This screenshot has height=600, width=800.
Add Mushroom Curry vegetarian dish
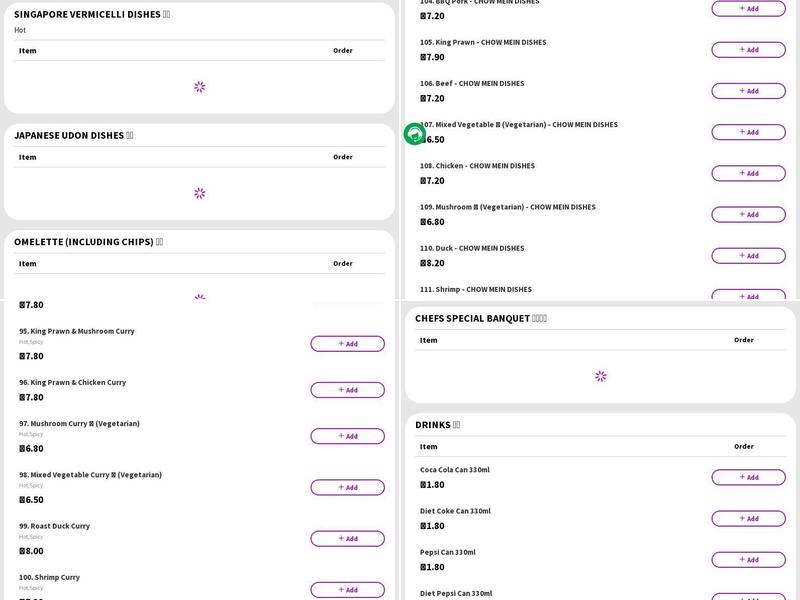point(347,436)
